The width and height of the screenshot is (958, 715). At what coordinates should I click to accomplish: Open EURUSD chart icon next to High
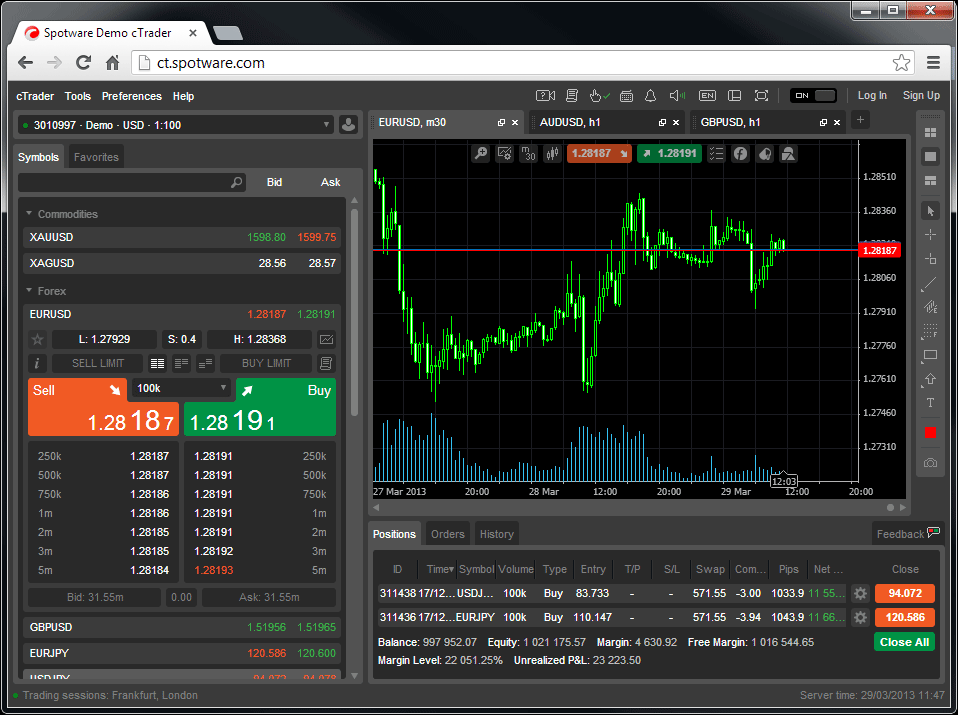326,339
